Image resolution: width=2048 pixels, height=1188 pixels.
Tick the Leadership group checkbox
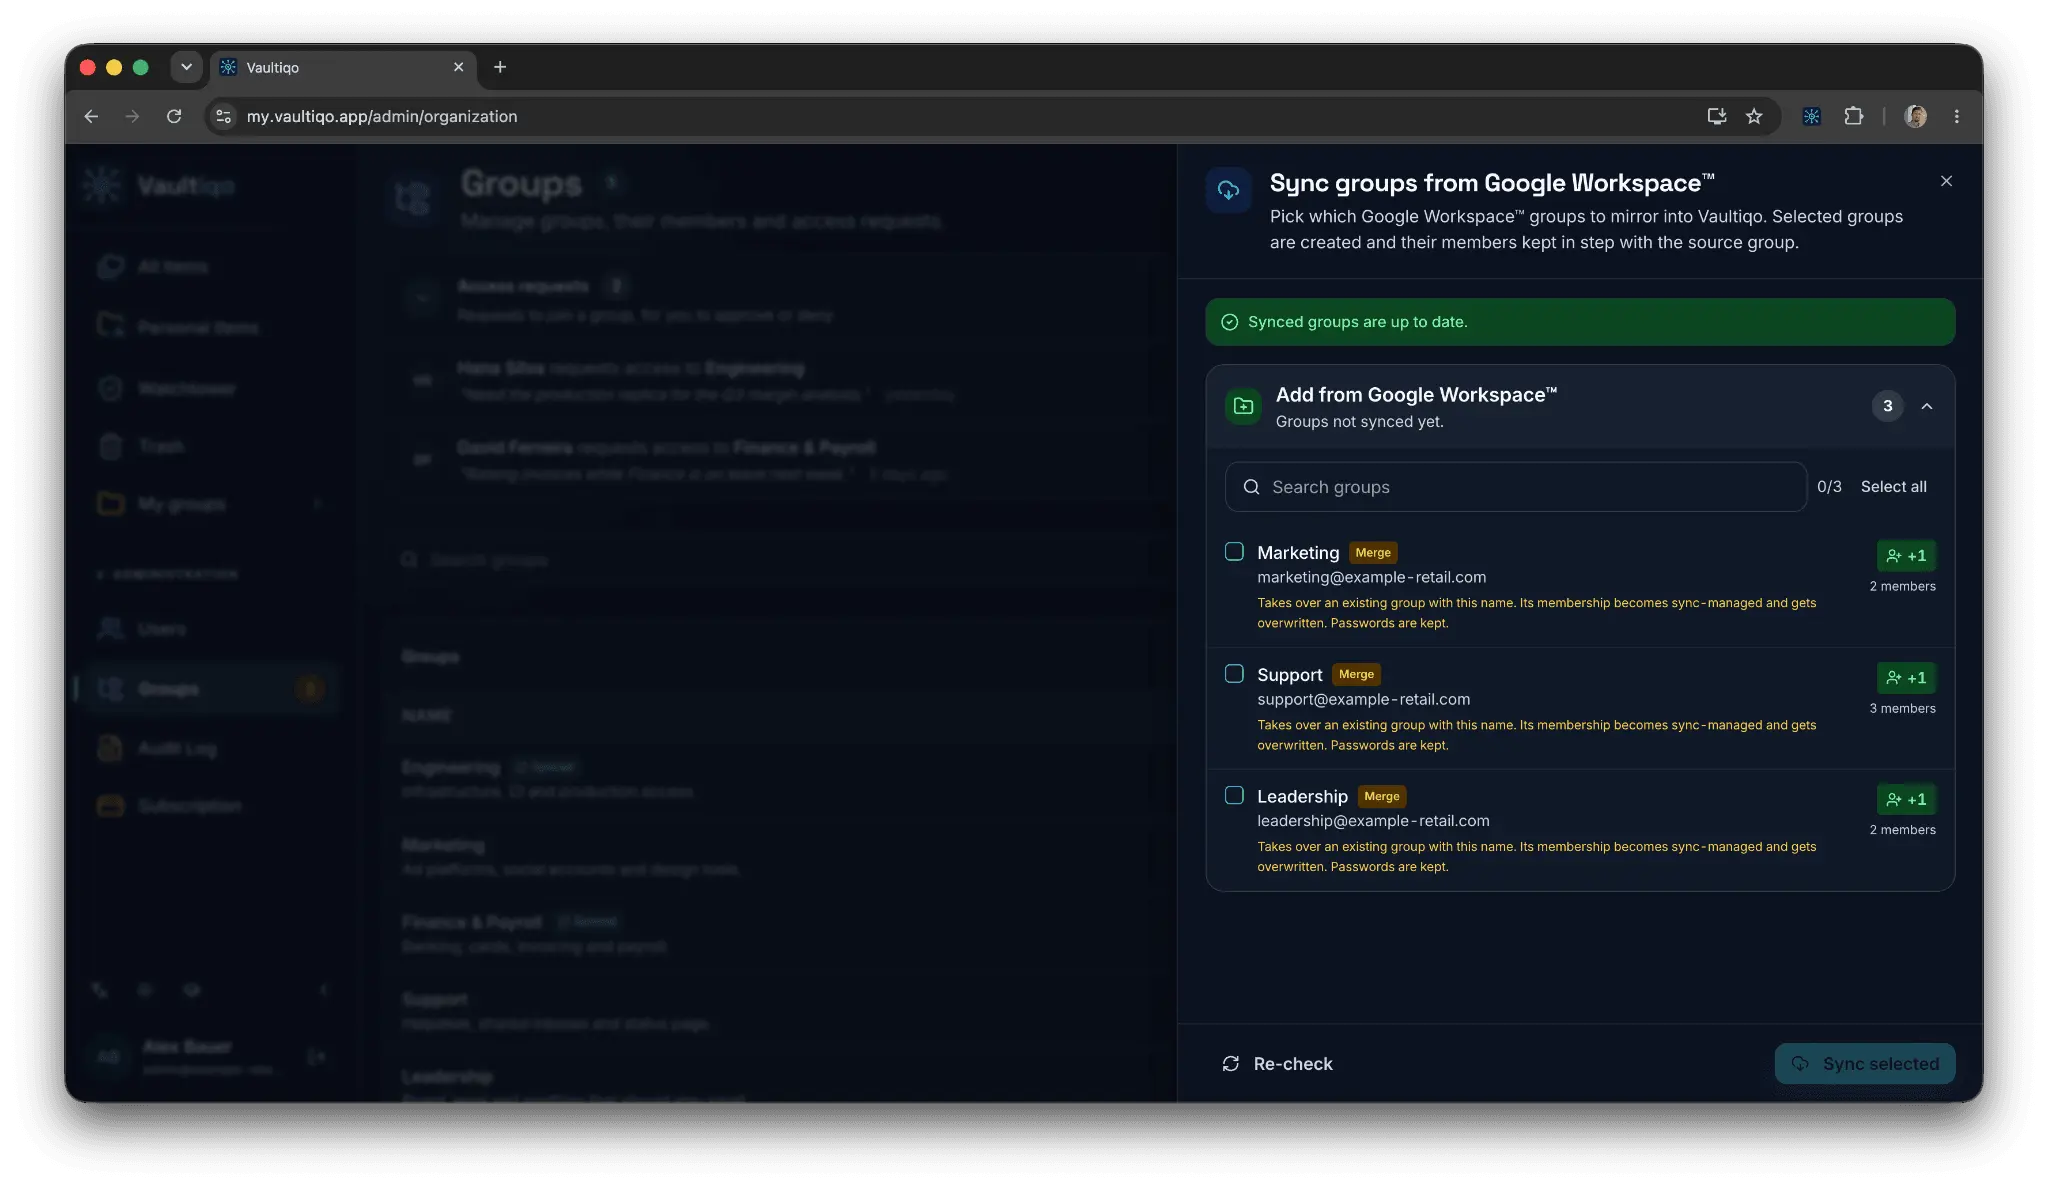[1234, 796]
